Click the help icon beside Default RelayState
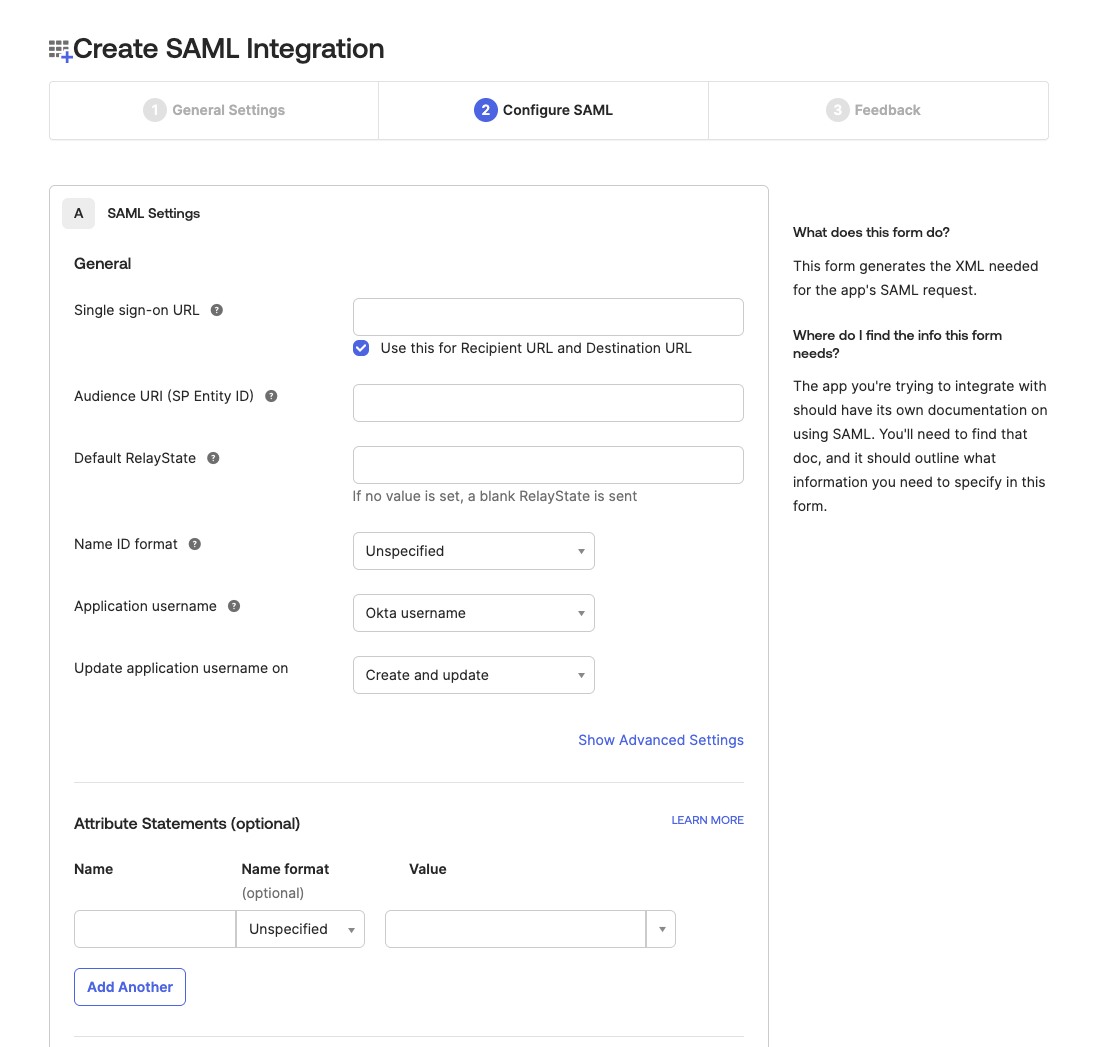 (x=213, y=458)
